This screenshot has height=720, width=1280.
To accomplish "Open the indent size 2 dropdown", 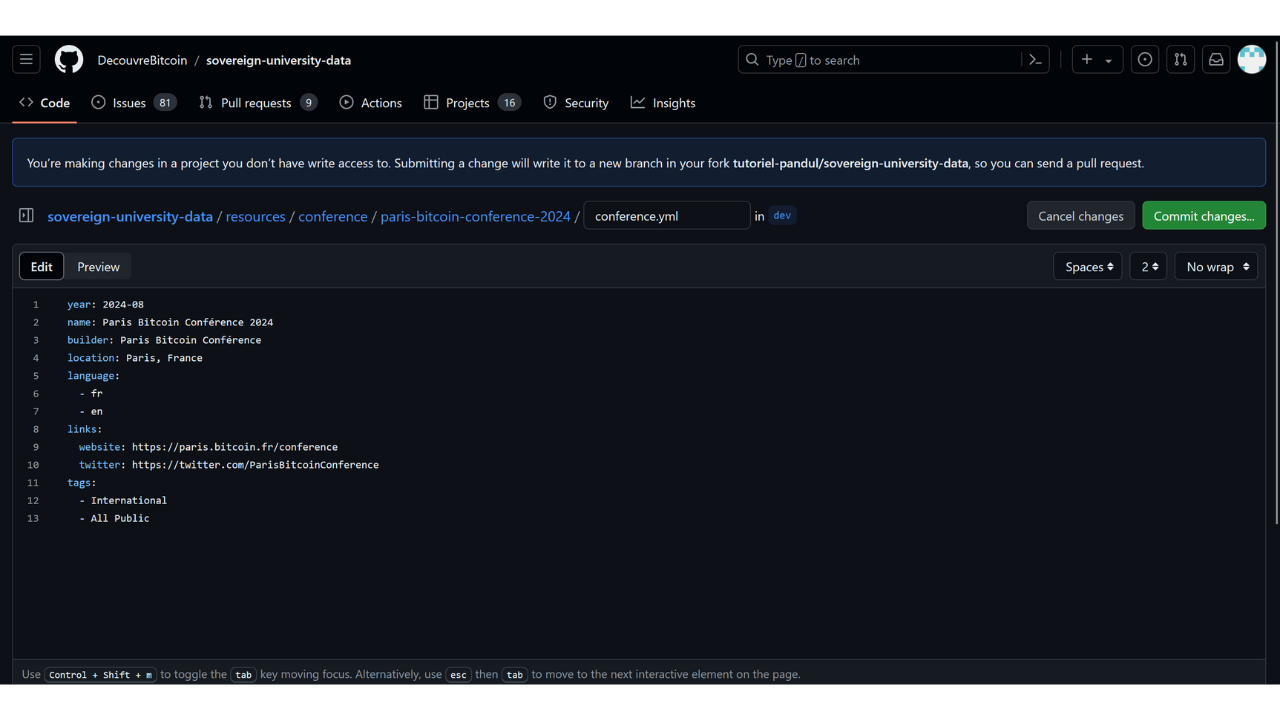I will [1149, 267].
